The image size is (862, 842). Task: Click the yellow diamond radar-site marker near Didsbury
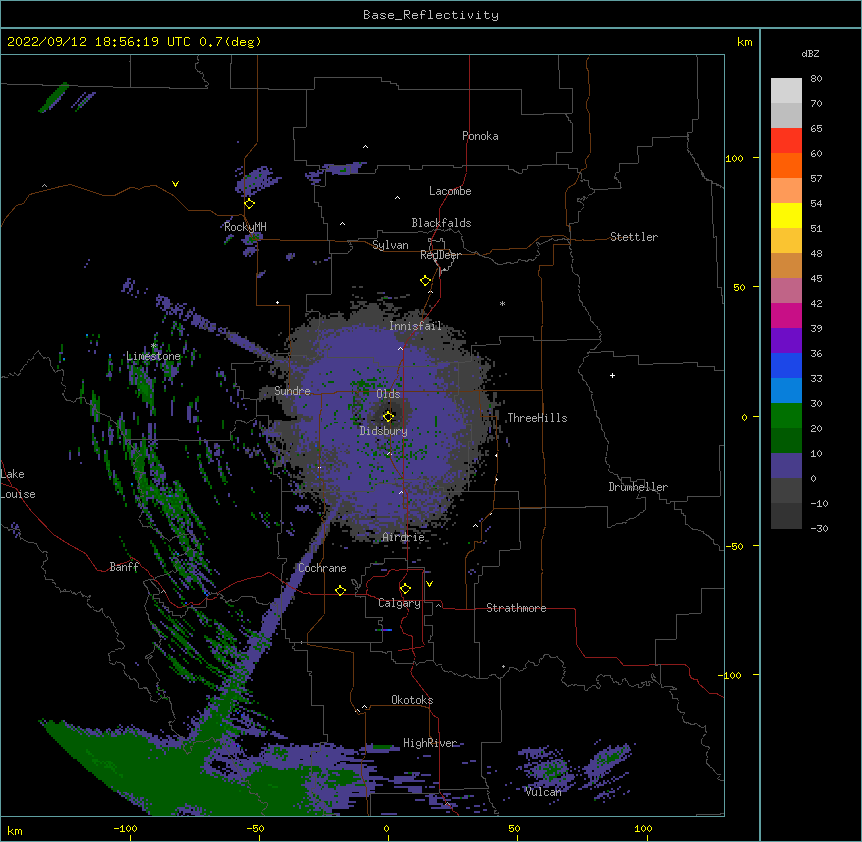coord(388,416)
